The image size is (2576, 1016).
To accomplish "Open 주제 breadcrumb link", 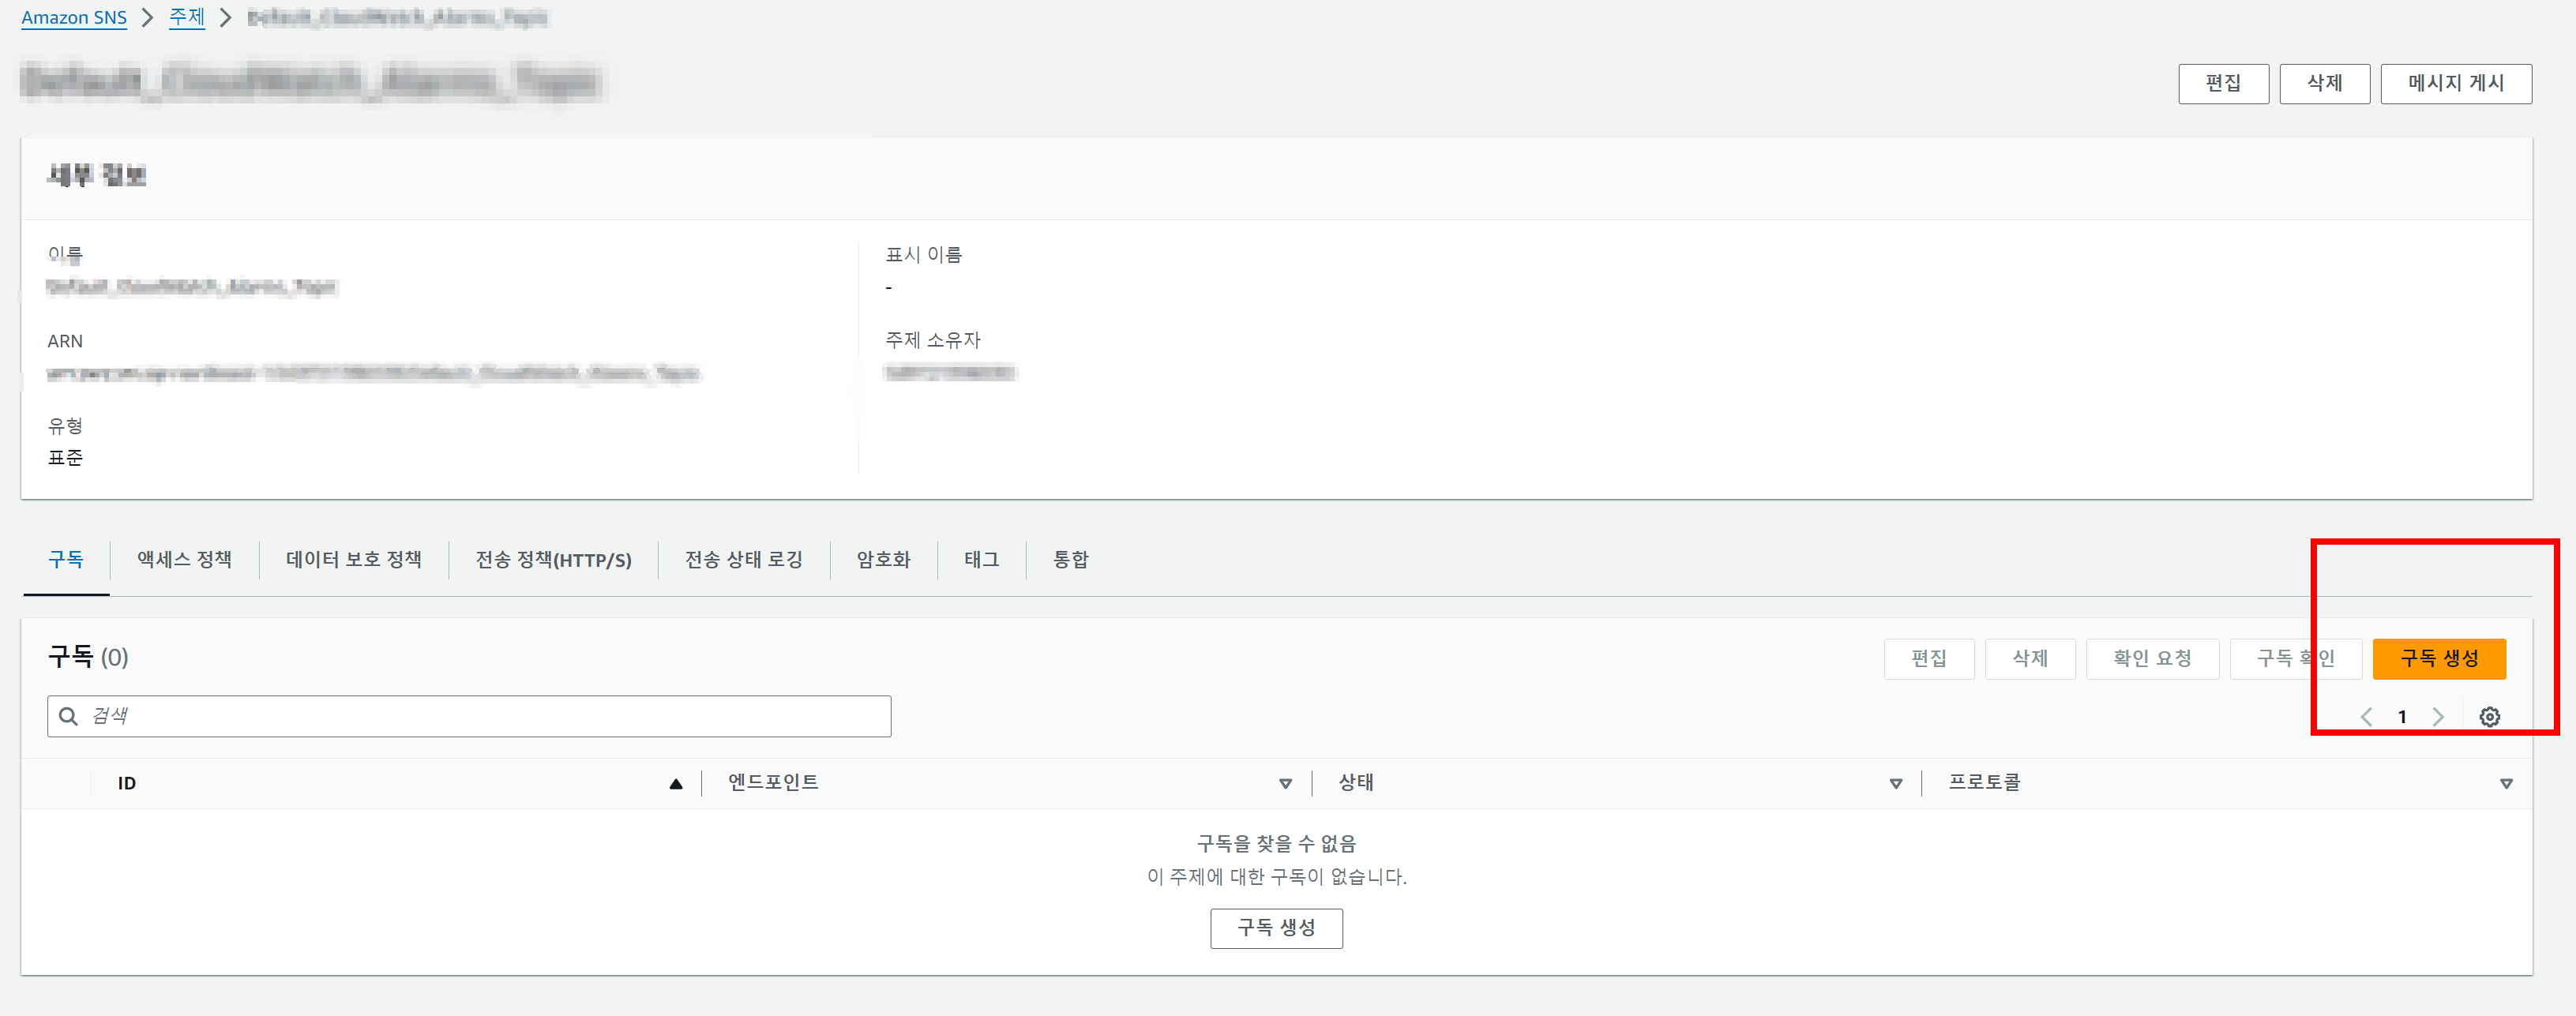I will [187, 17].
